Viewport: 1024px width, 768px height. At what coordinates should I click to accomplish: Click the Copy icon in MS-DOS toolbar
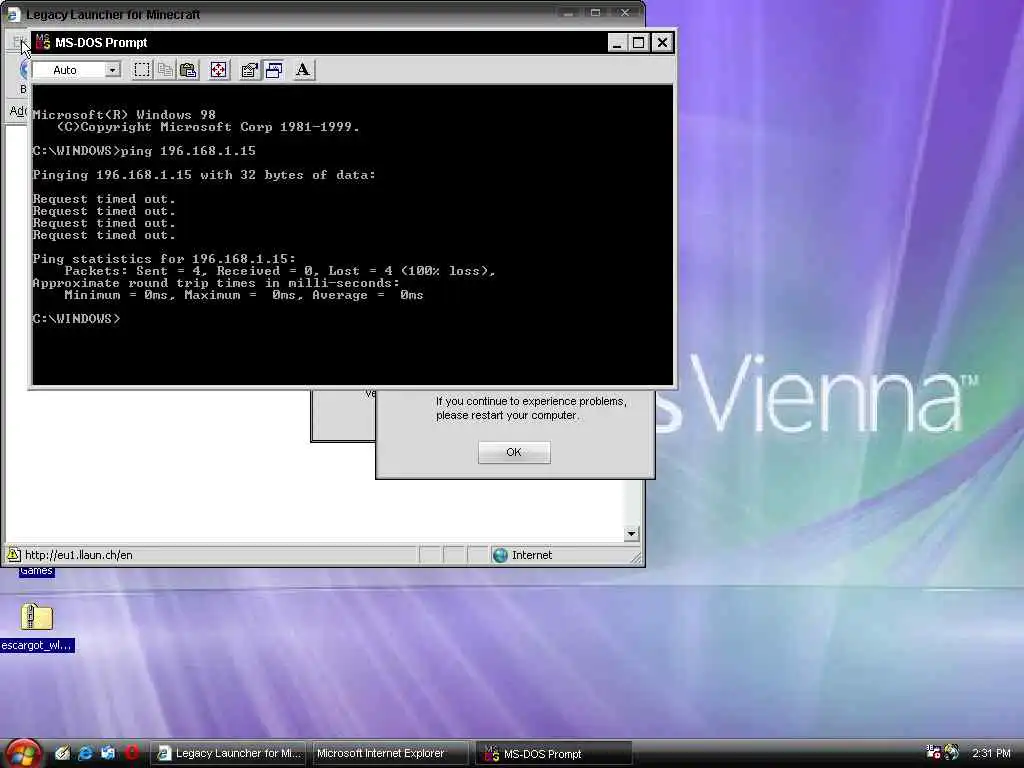165,70
